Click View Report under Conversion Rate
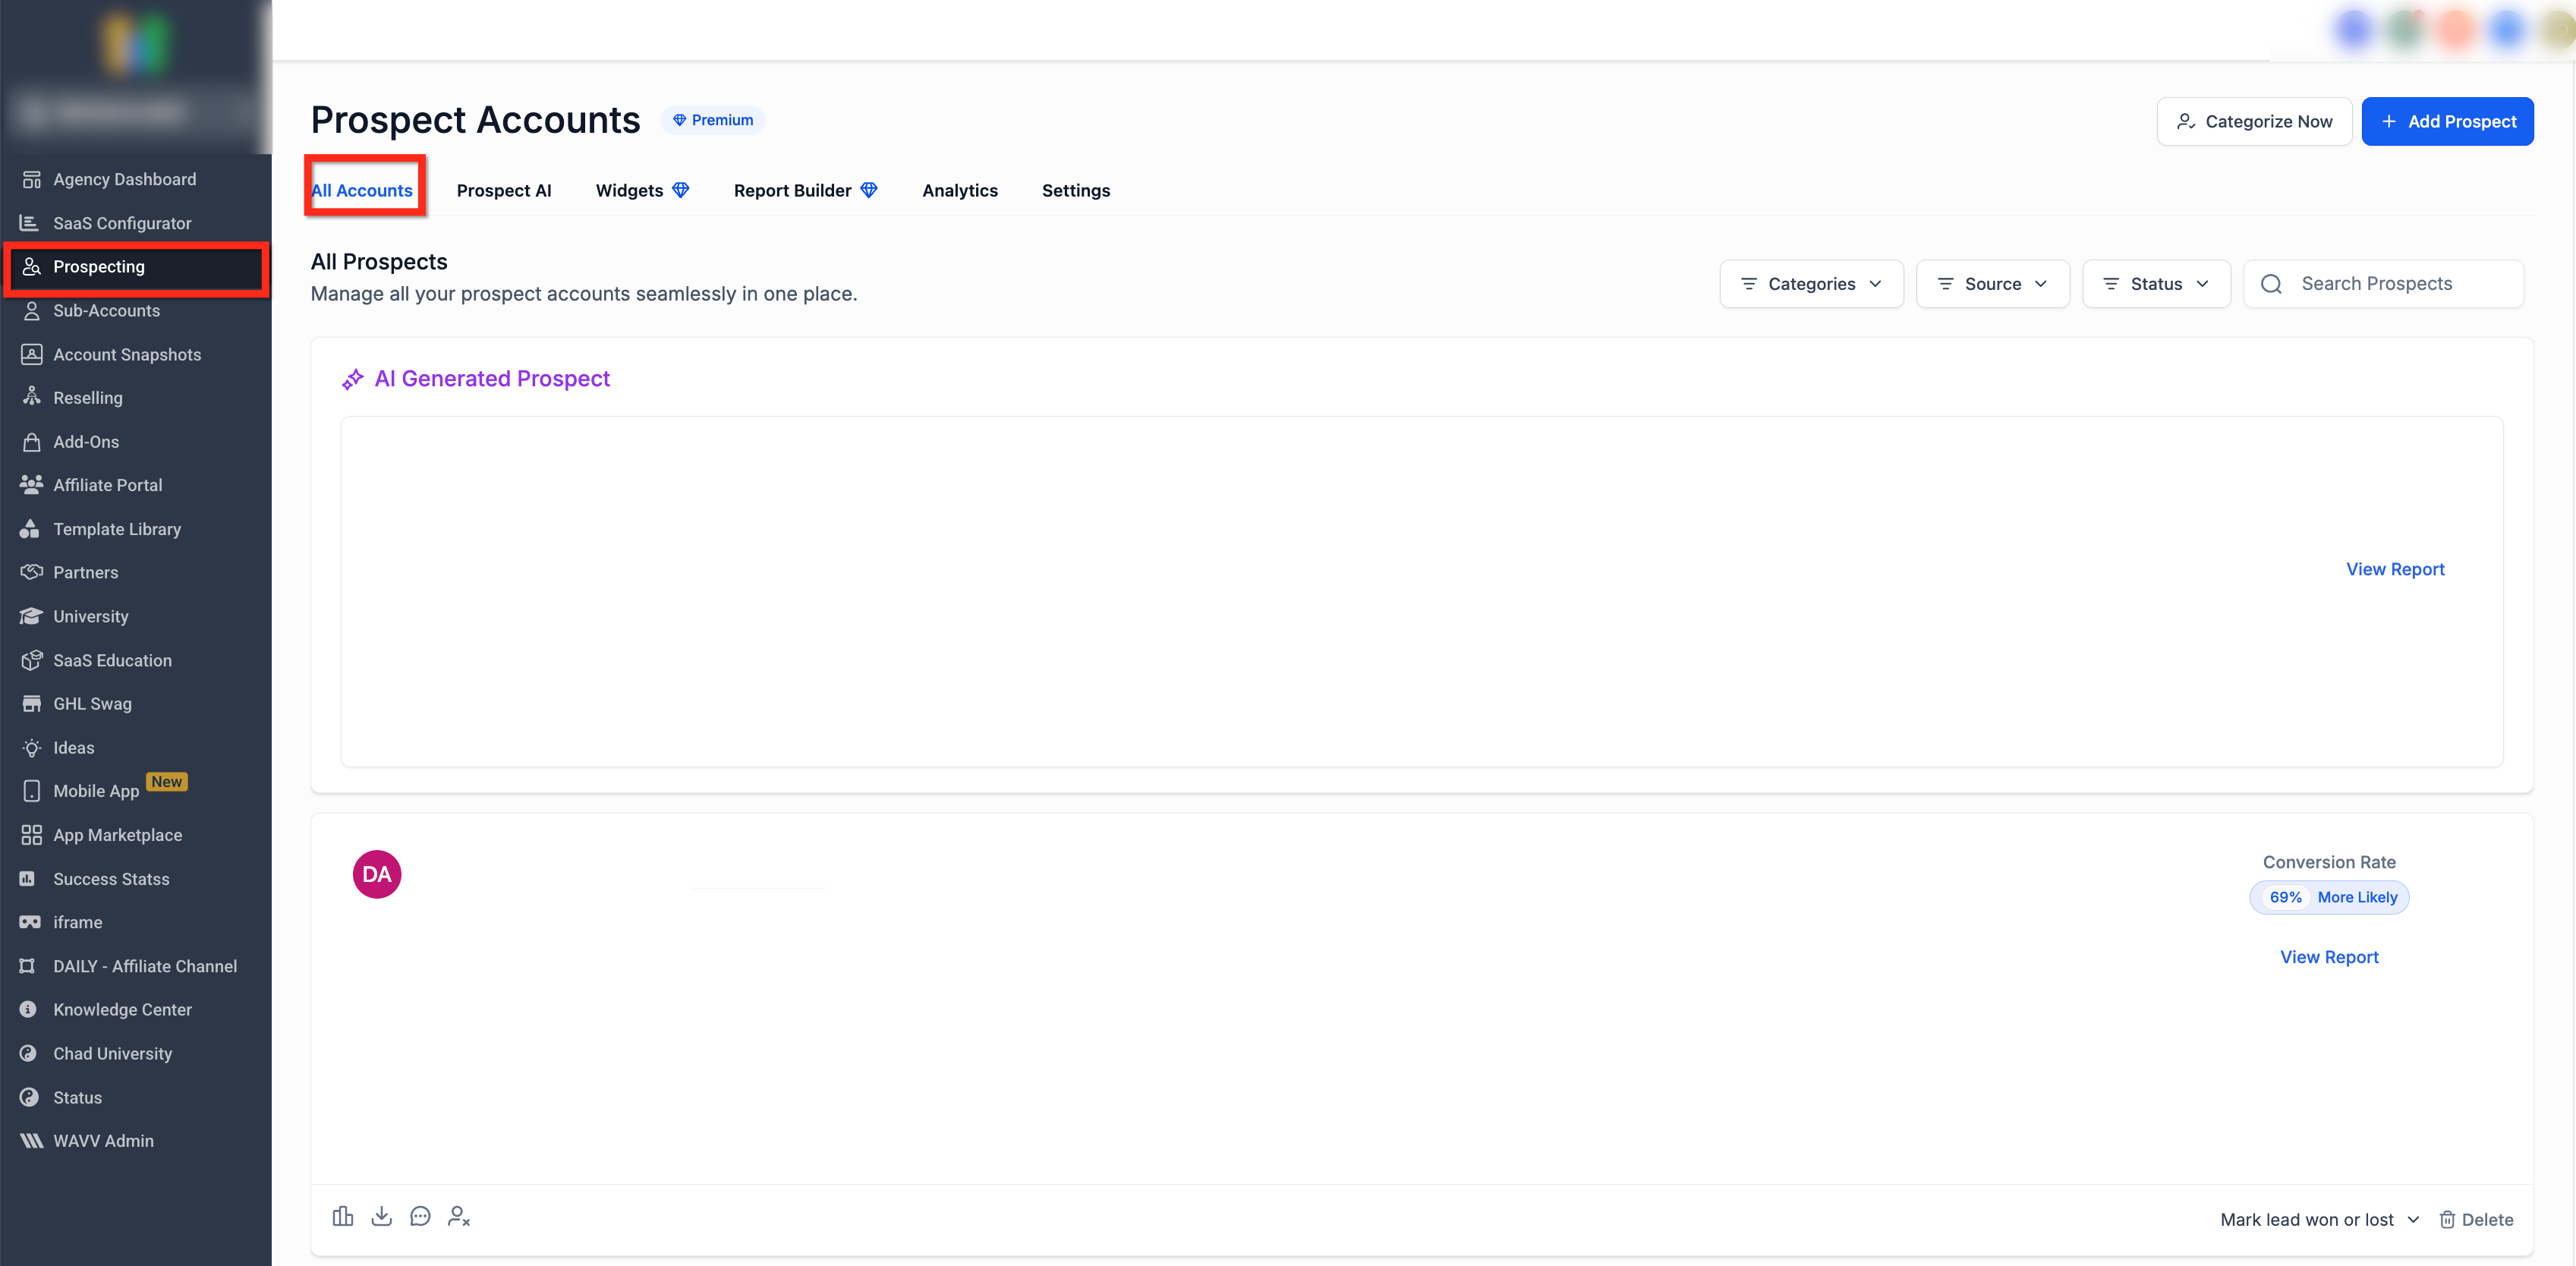Image resolution: width=2576 pixels, height=1266 pixels. [2328, 957]
